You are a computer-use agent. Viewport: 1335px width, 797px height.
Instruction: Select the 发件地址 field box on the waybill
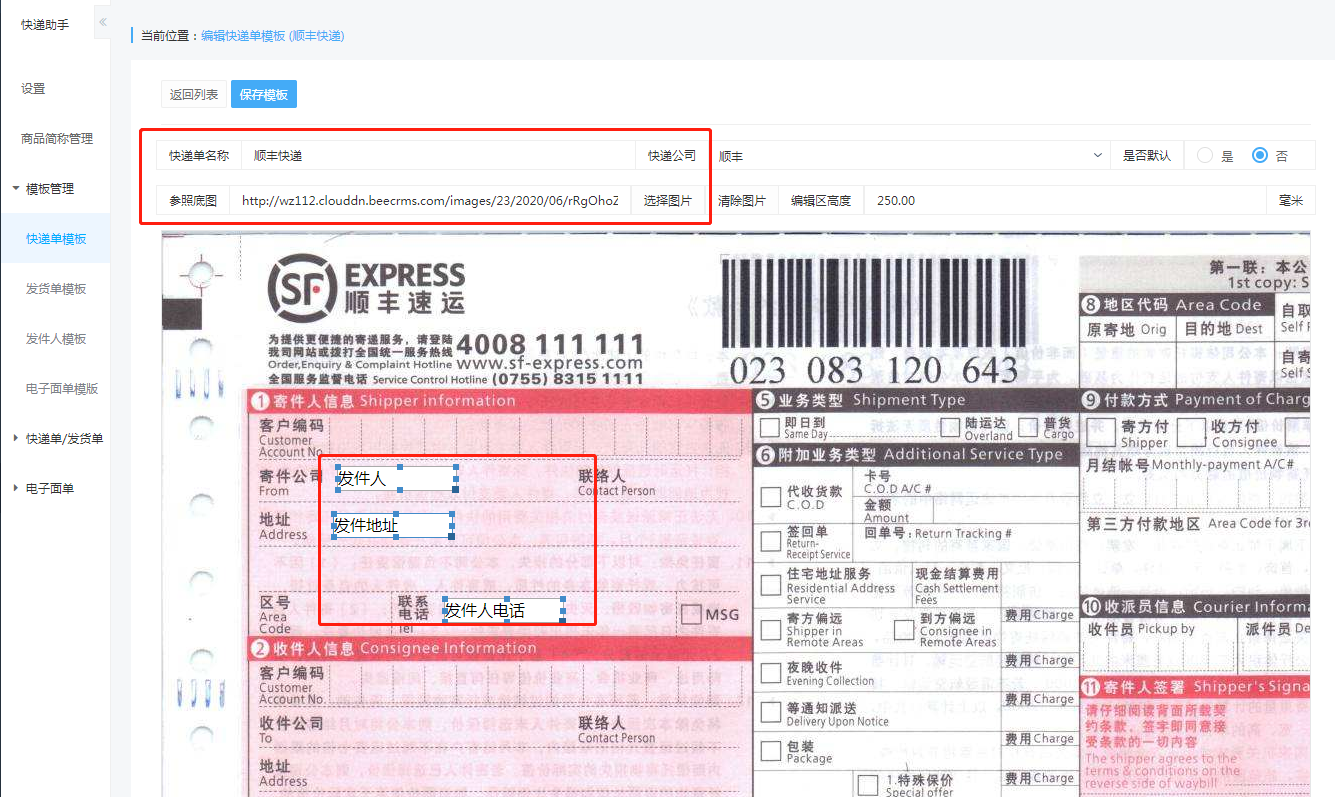click(392, 525)
